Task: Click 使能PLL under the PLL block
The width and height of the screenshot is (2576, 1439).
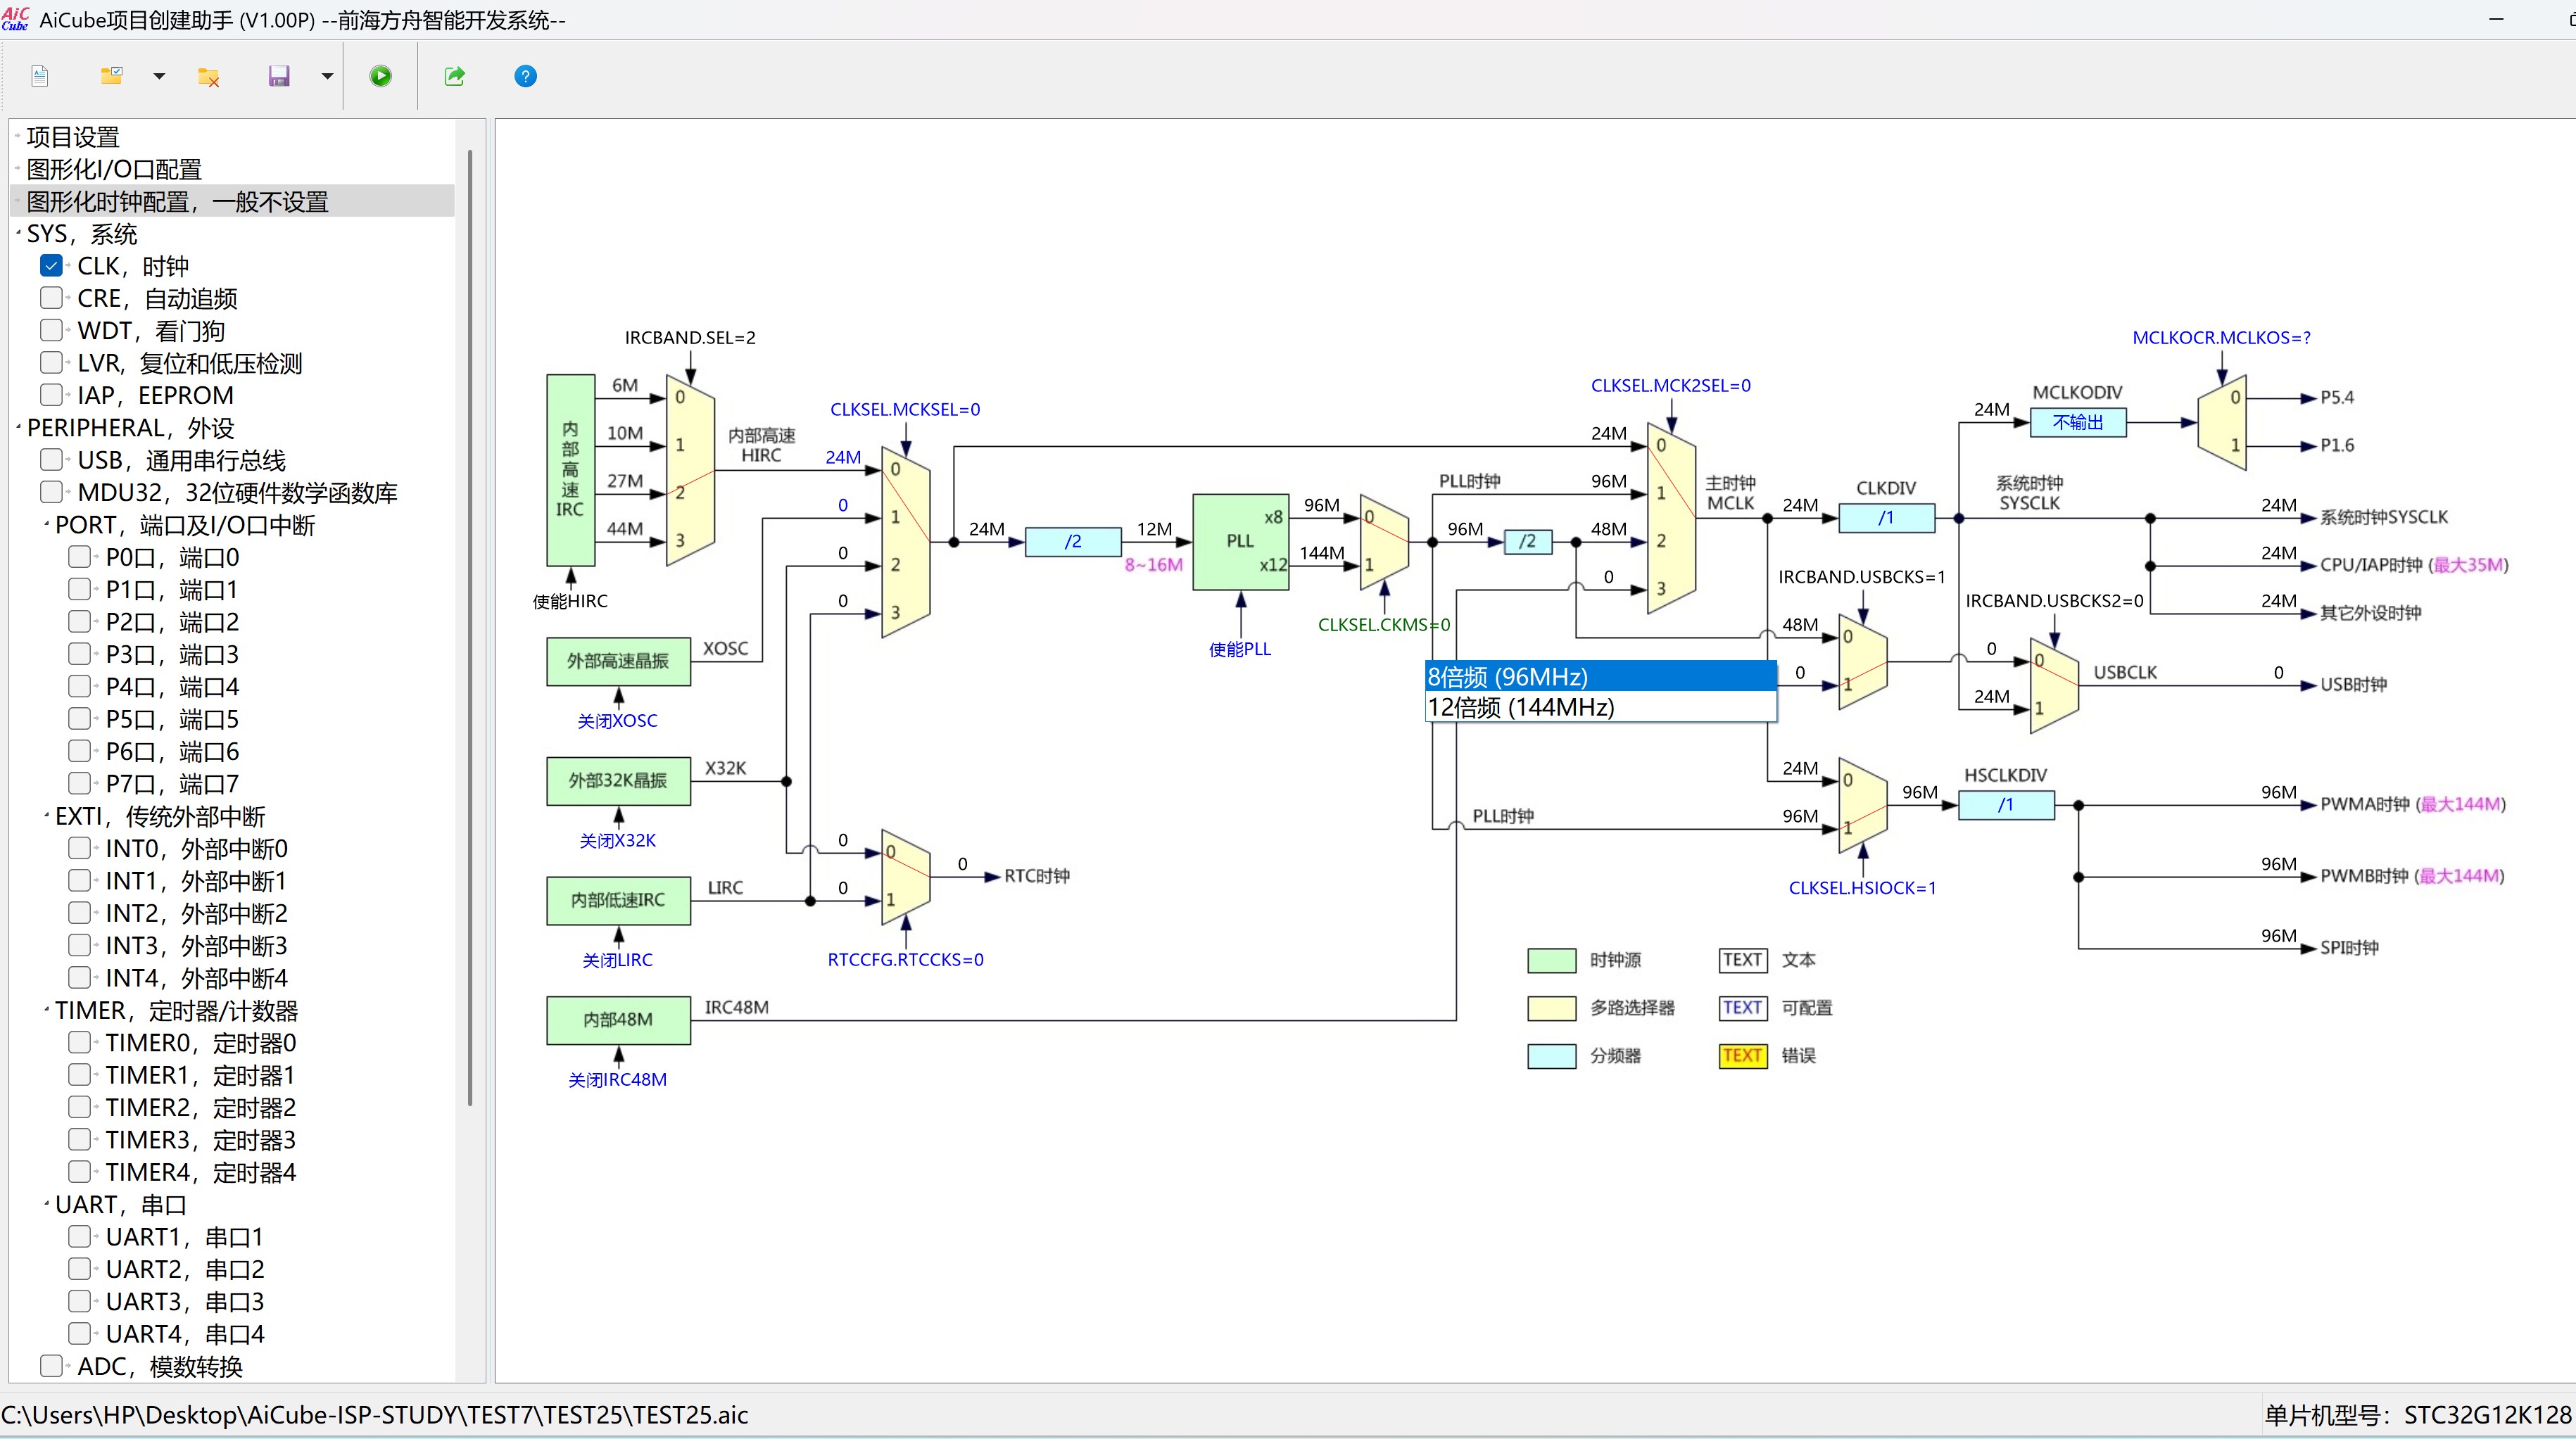Action: coord(1240,649)
